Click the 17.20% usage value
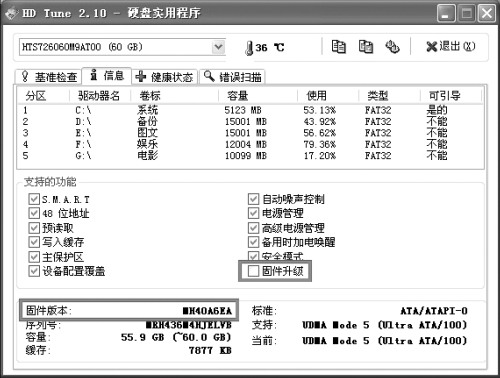Screen dimensions: 500x378 [x=320, y=156]
